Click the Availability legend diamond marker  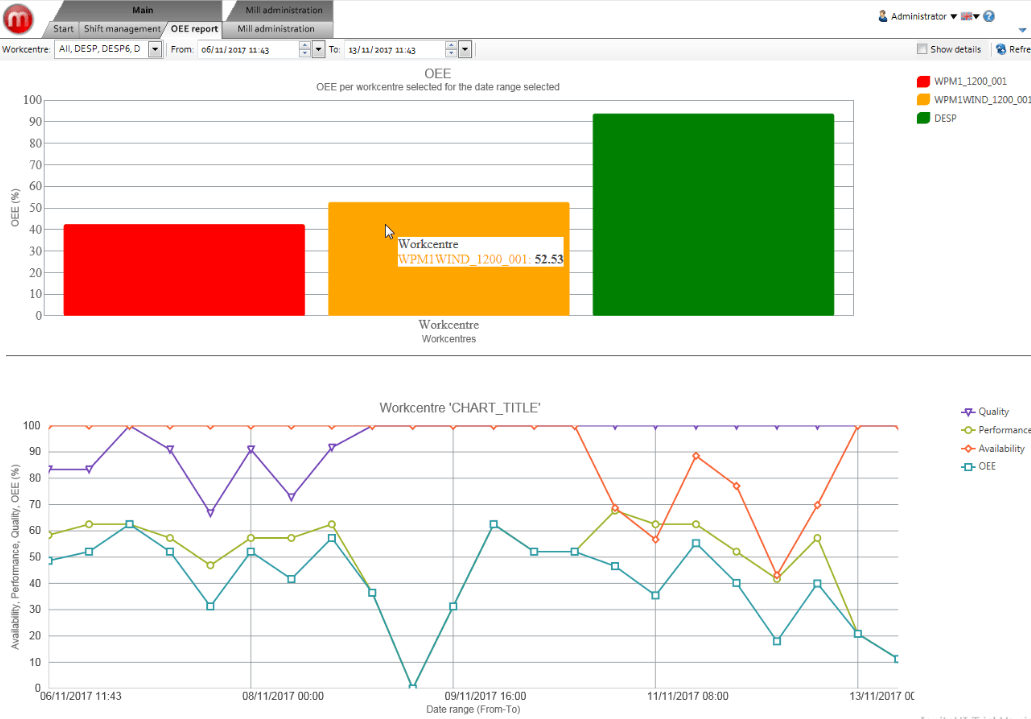click(x=967, y=449)
